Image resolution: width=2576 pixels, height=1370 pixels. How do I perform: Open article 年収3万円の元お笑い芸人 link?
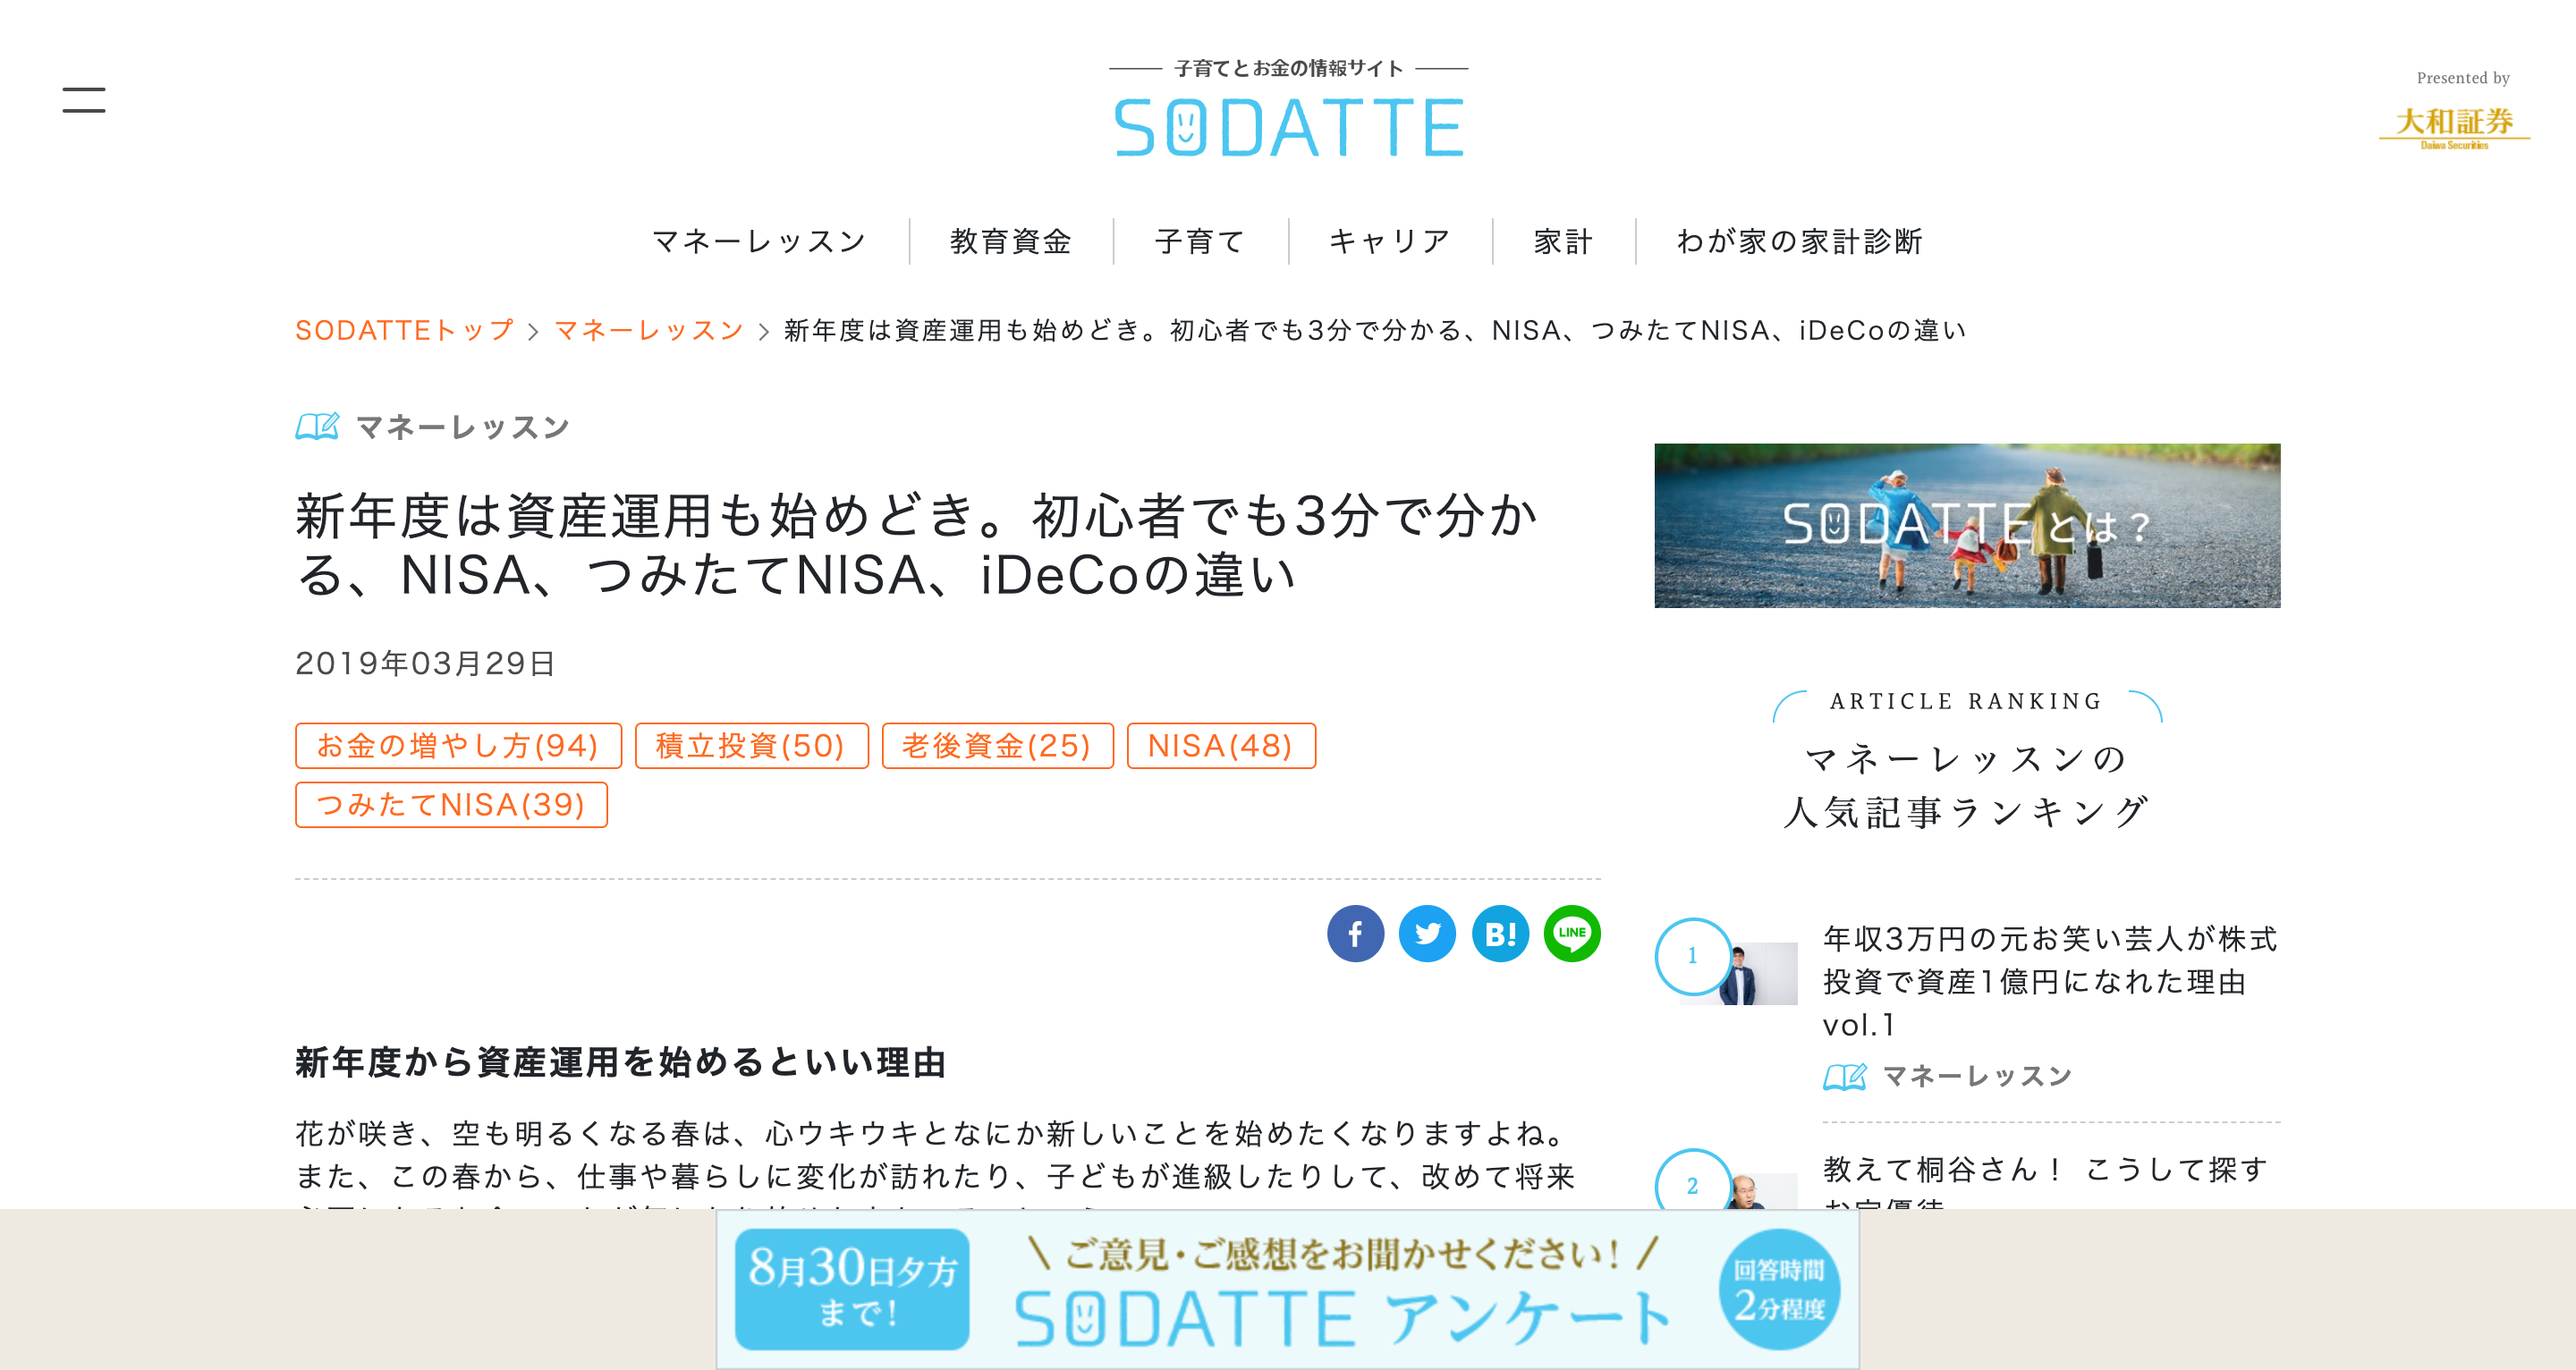coord(2050,982)
